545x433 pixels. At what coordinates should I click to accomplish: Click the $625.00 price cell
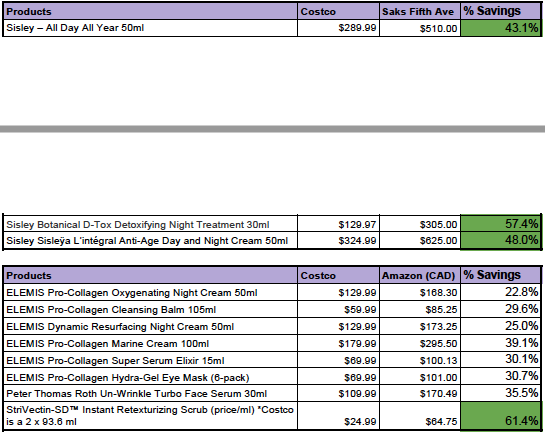[x=420, y=240]
